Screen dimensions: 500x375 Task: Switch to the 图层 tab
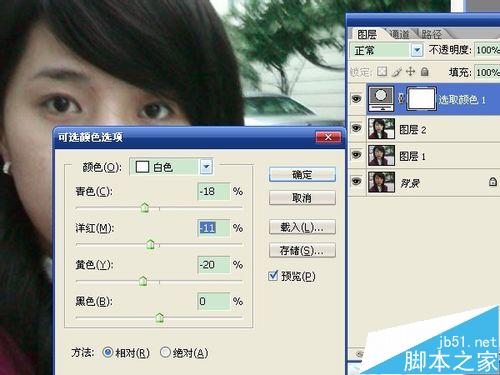pyautogui.click(x=367, y=34)
